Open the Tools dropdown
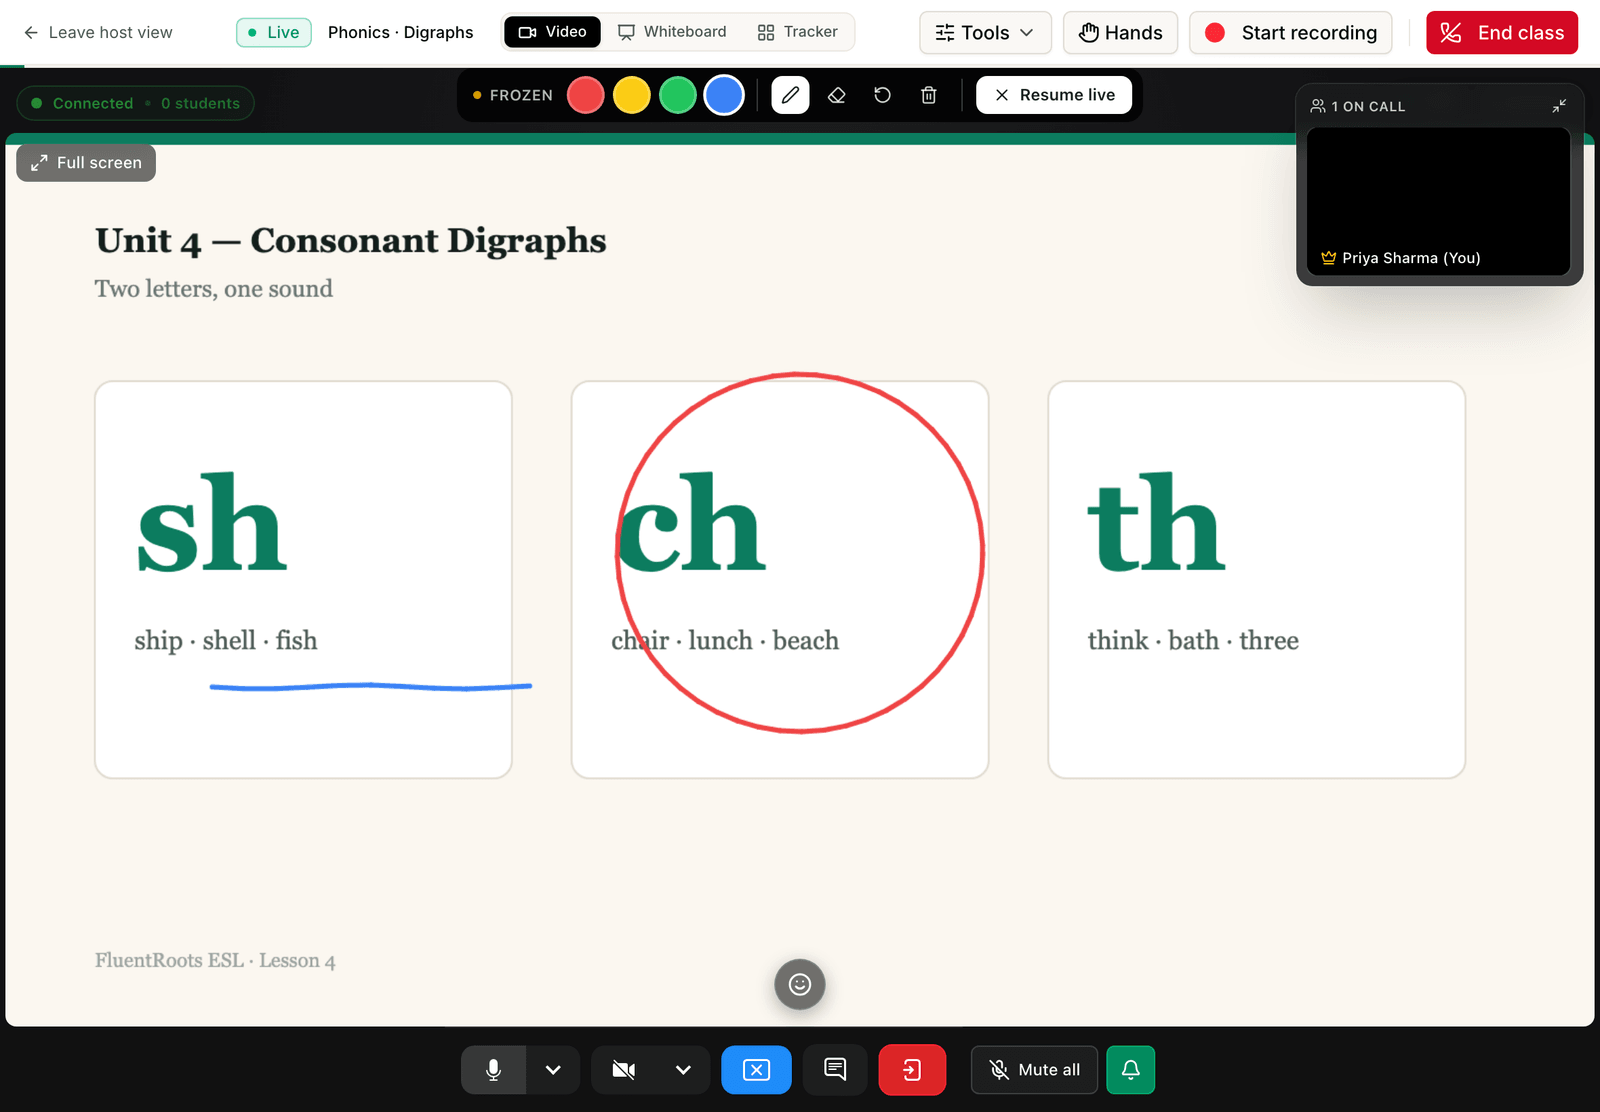The width and height of the screenshot is (1600, 1112). click(985, 33)
